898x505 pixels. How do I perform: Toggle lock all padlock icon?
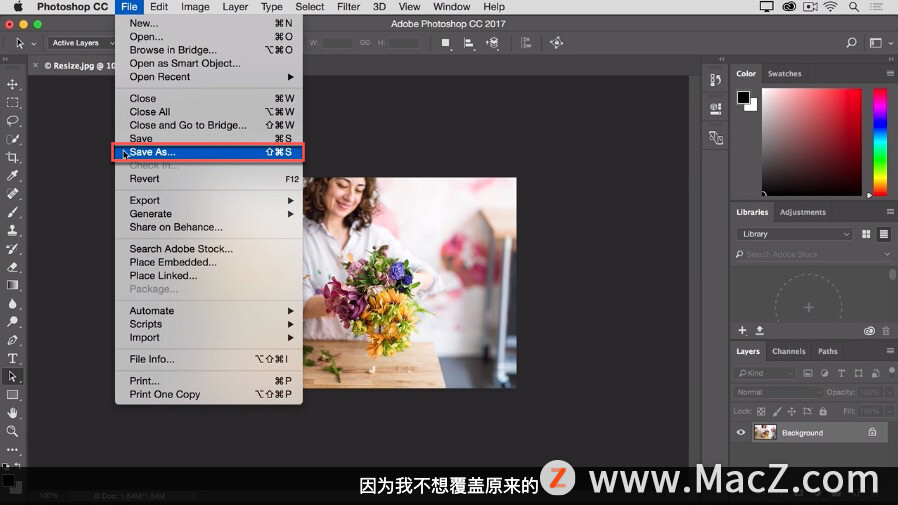(823, 411)
